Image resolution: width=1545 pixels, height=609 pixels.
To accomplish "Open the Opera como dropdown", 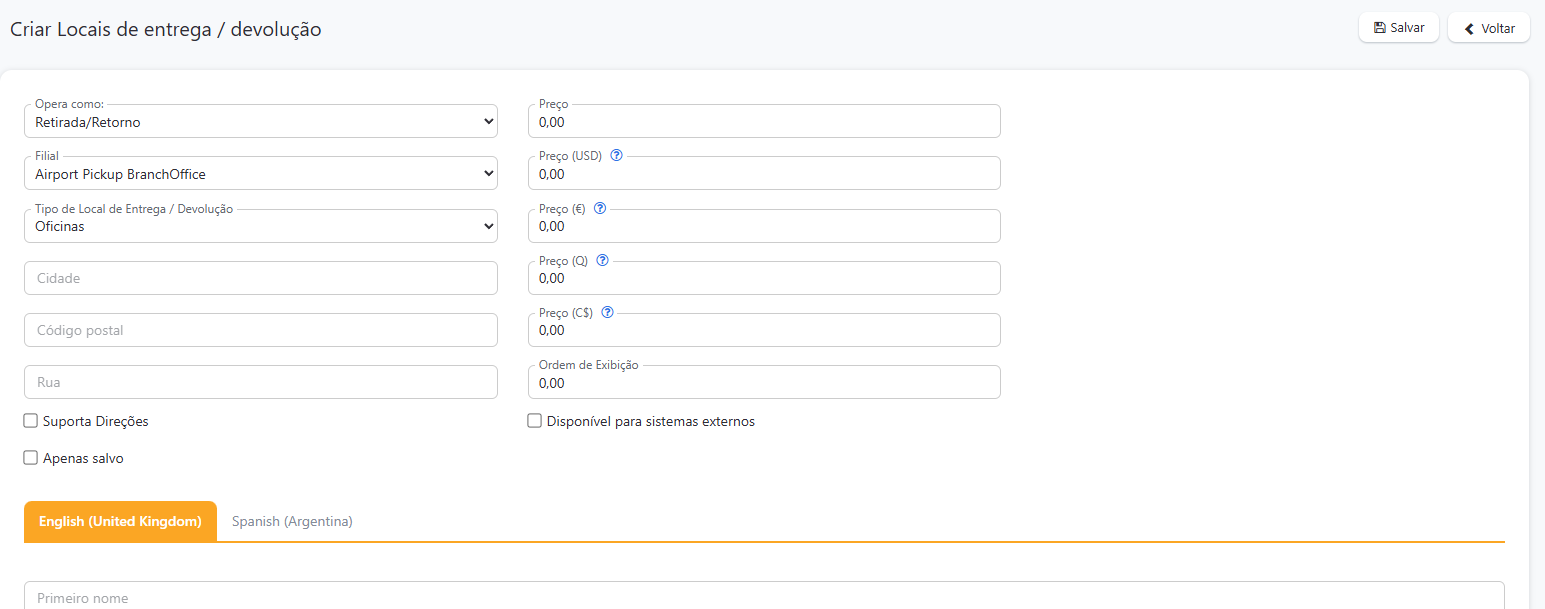I will 260,122.
